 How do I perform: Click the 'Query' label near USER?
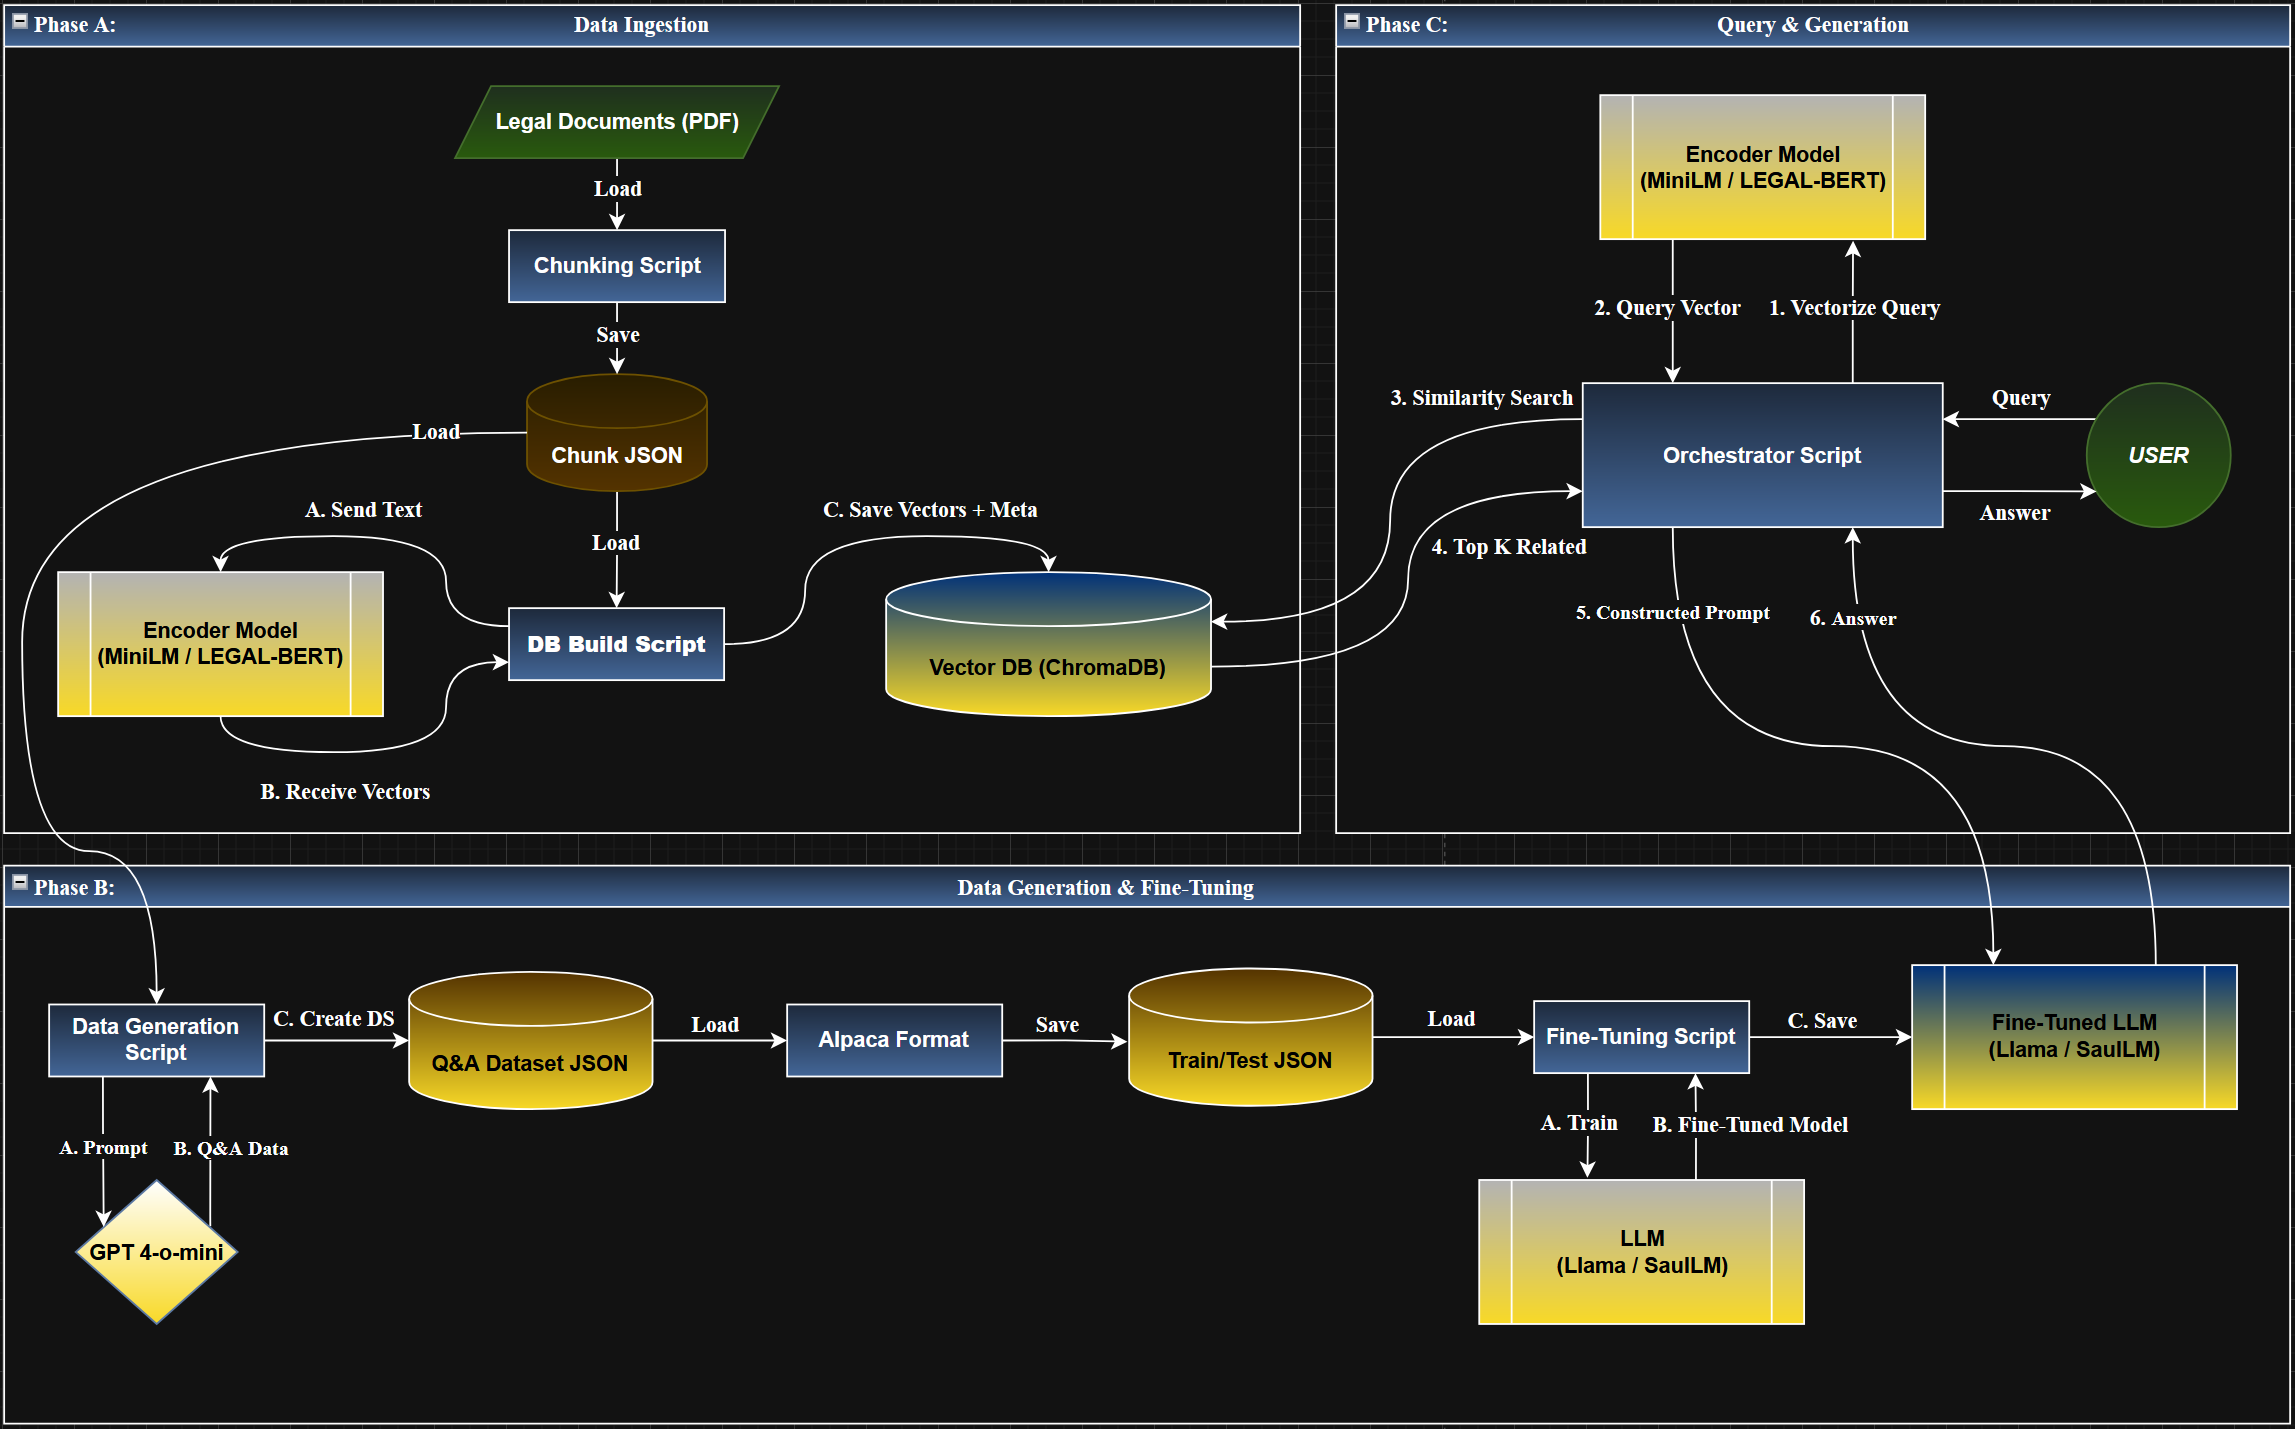(2020, 398)
